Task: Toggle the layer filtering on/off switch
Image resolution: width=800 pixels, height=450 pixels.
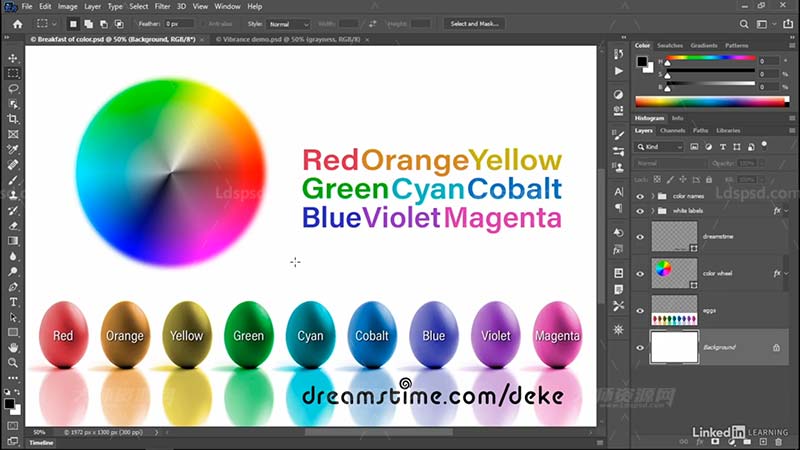Action: pos(764,145)
